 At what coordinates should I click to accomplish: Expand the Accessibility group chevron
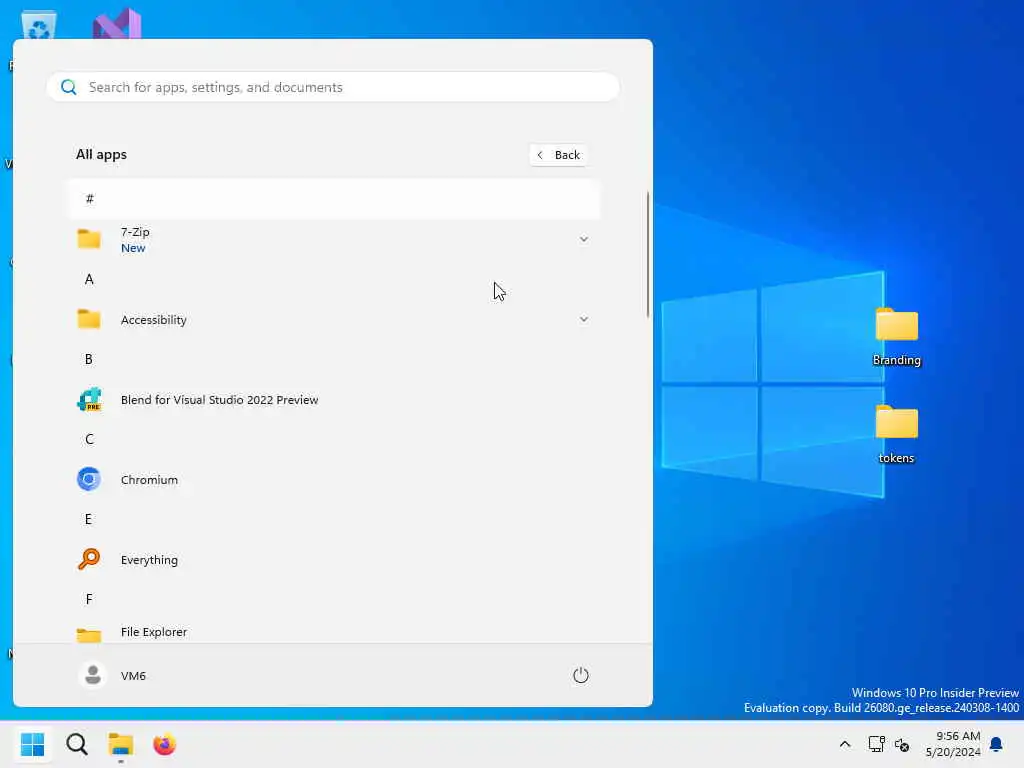(584, 319)
